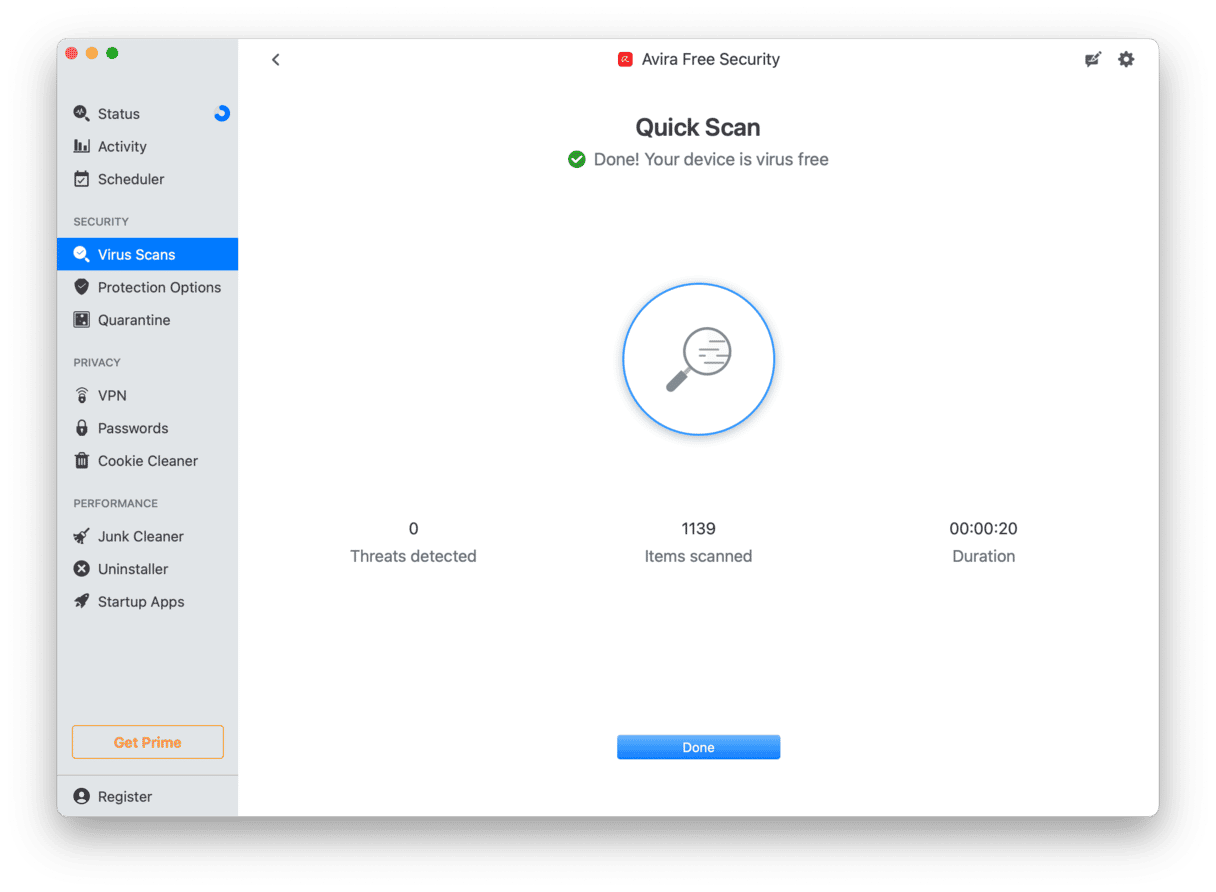Click the green checkmark beside Done message
Screen dimensions: 1216x892
[x=577, y=159]
